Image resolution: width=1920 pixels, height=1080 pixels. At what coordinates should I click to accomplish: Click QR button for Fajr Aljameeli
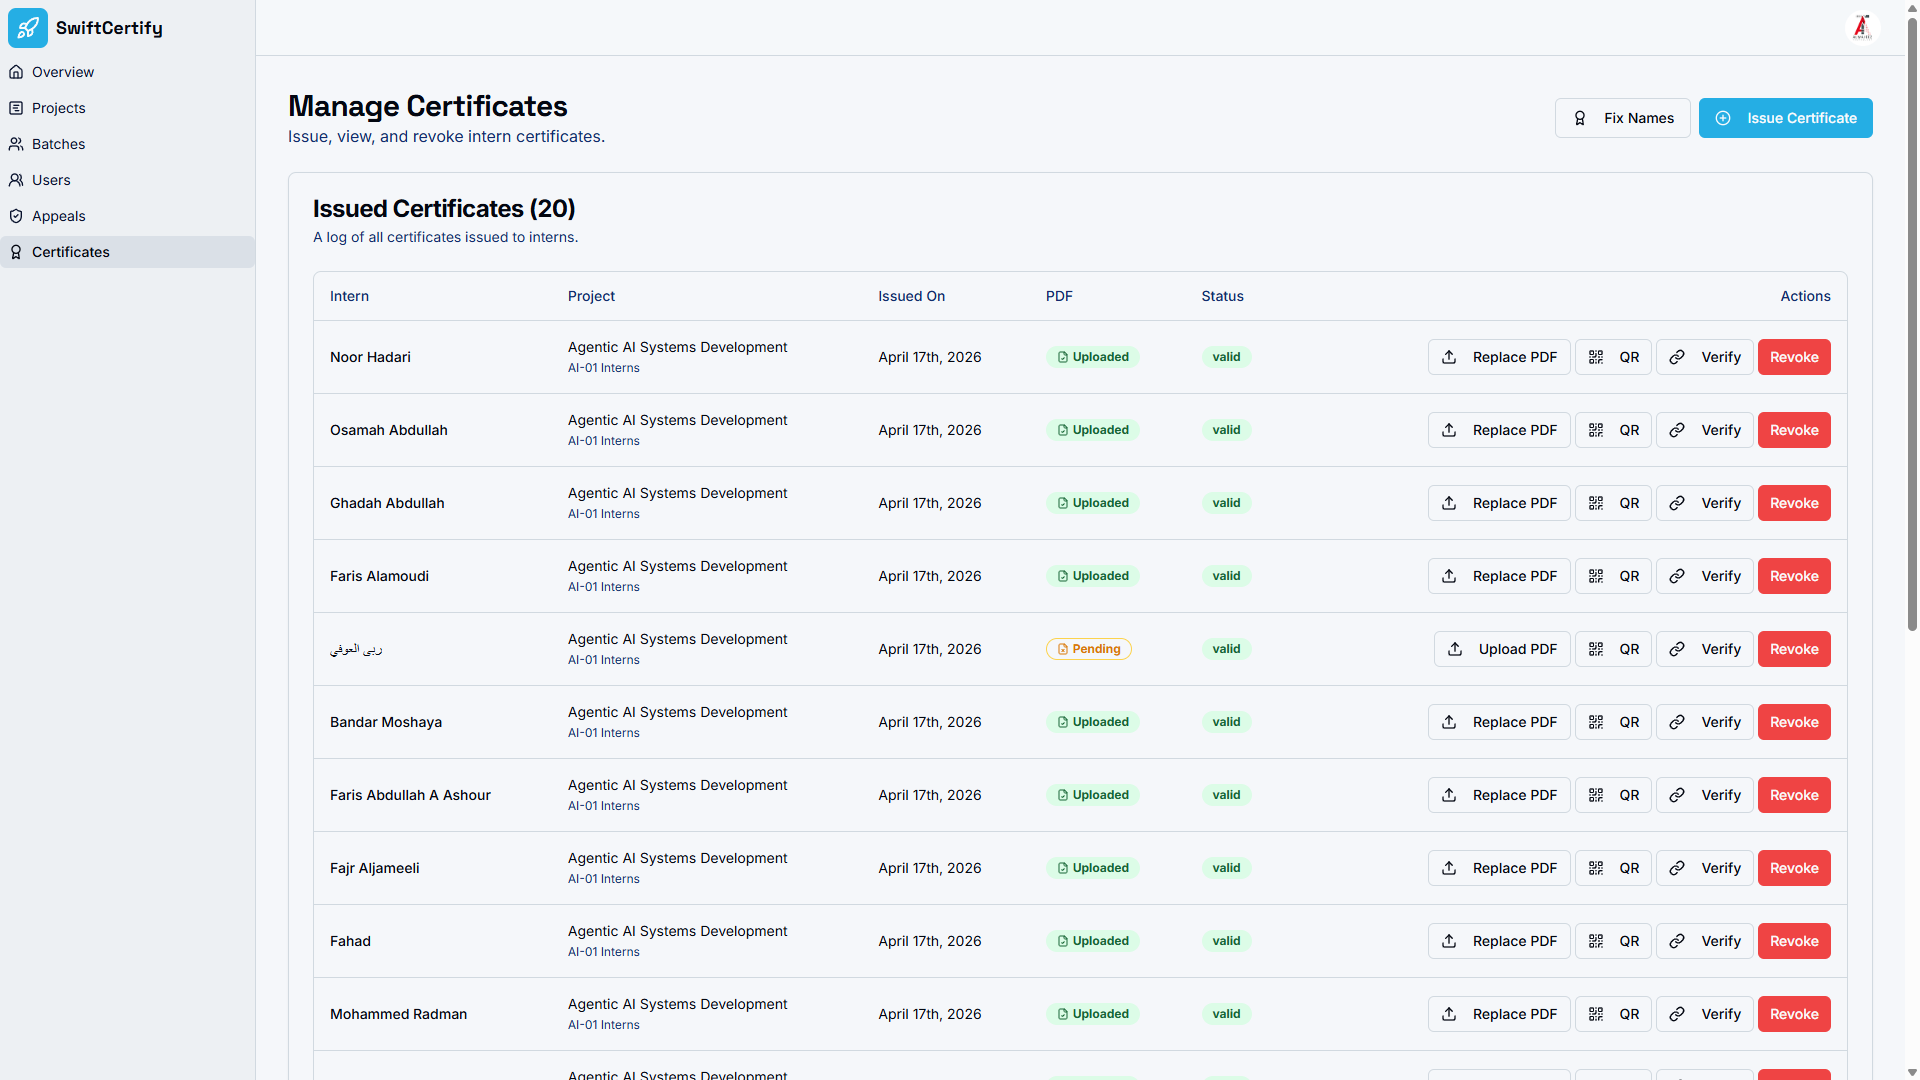tap(1613, 868)
